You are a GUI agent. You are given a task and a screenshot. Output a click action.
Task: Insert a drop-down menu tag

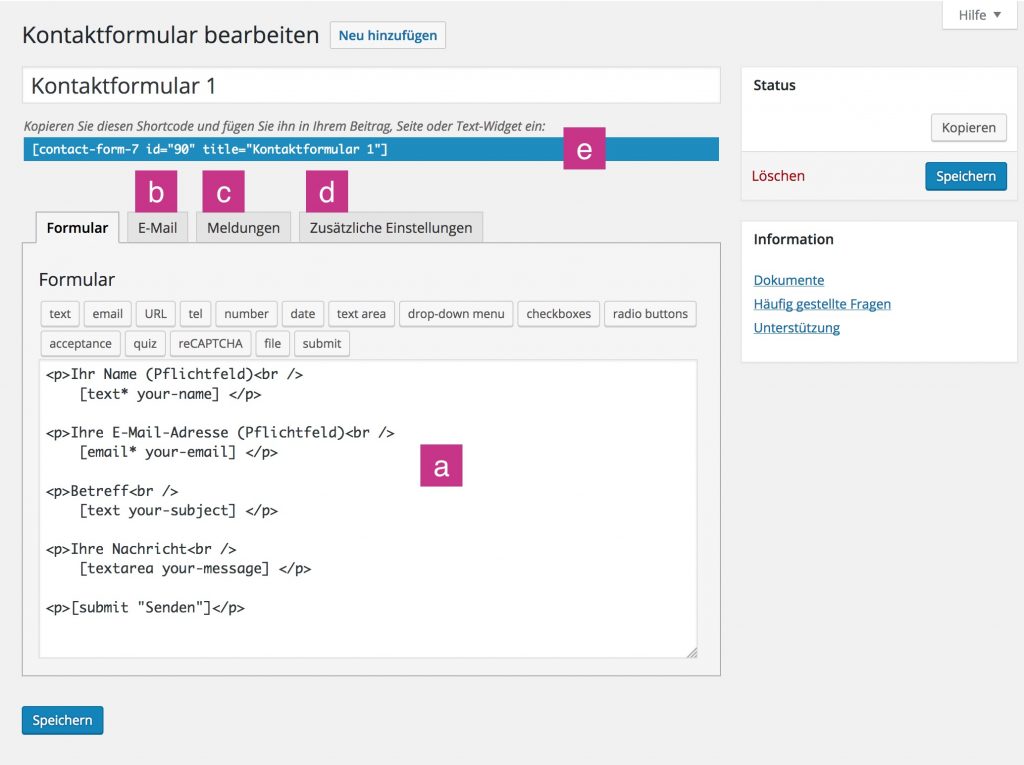tap(456, 313)
